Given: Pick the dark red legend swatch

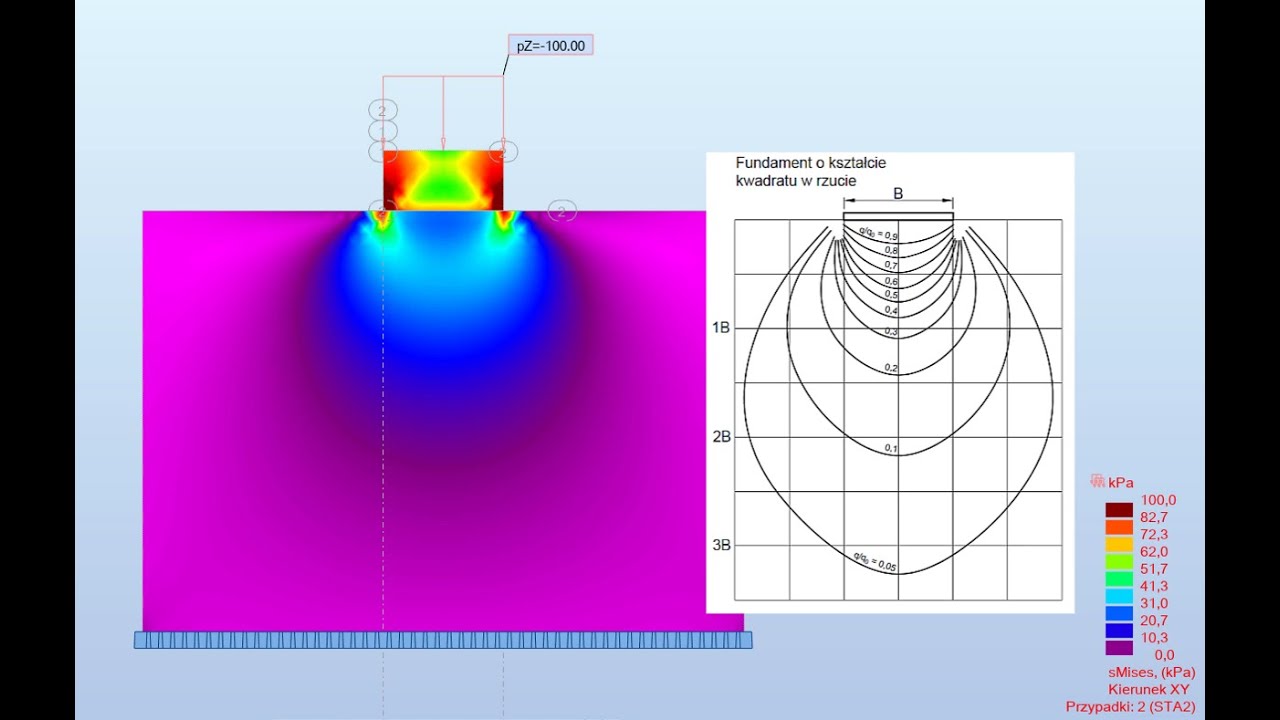Looking at the screenshot, I should pyautogui.click(x=1119, y=510).
